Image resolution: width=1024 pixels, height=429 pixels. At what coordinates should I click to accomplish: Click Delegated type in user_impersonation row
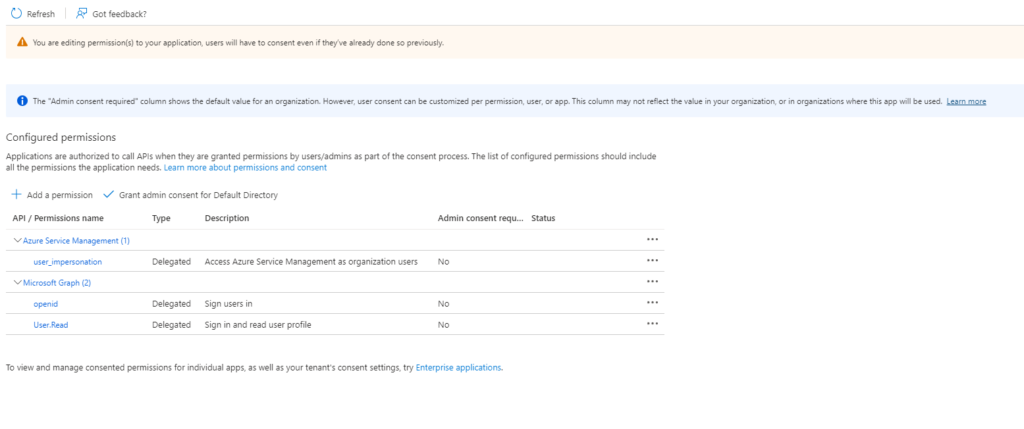click(x=171, y=262)
